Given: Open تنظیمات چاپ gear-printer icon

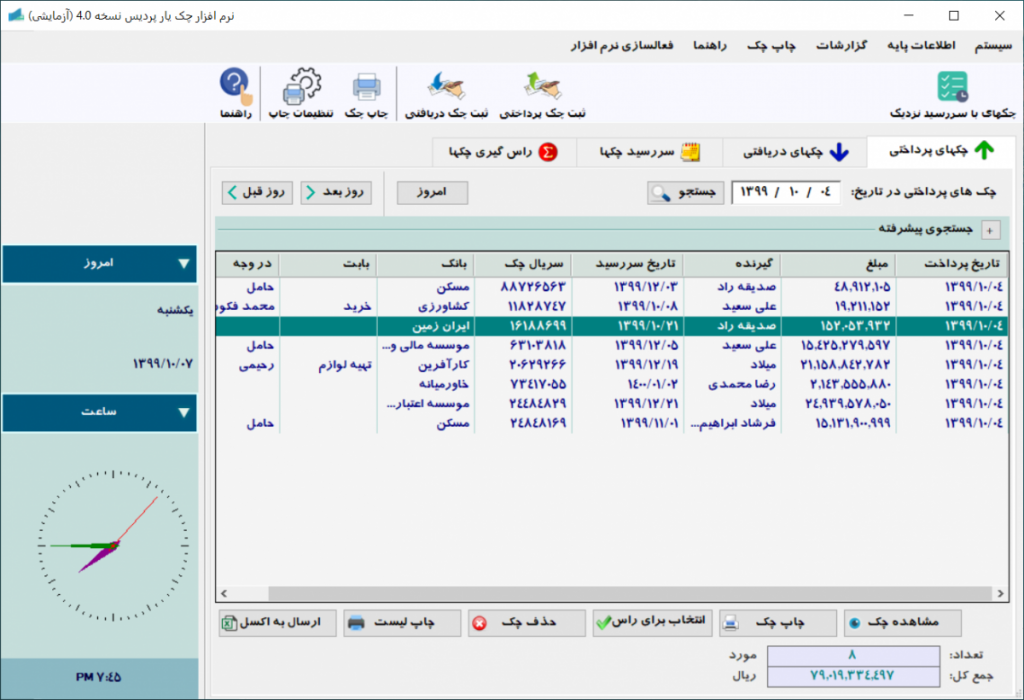Looking at the screenshot, I should [302, 86].
